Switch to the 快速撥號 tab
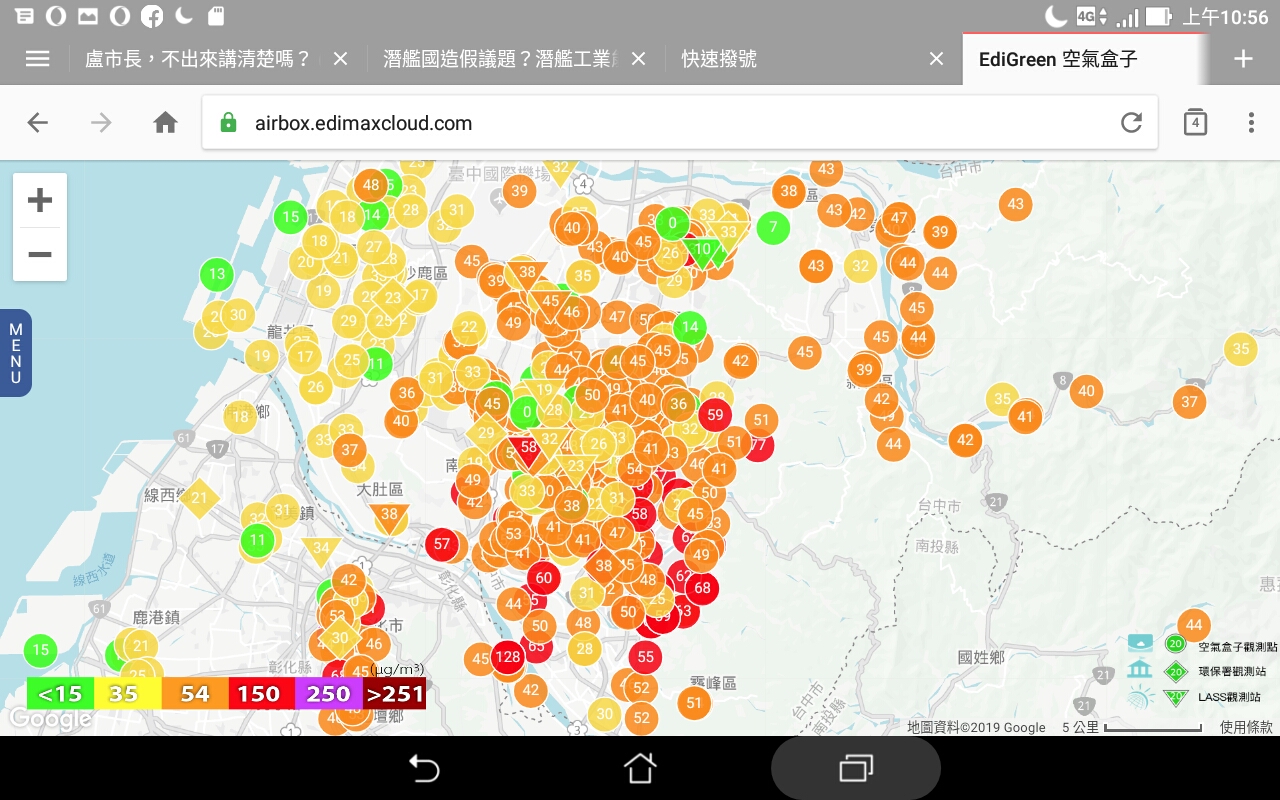Image resolution: width=1280 pixels, height=800 pixels. tap(719, 59)
